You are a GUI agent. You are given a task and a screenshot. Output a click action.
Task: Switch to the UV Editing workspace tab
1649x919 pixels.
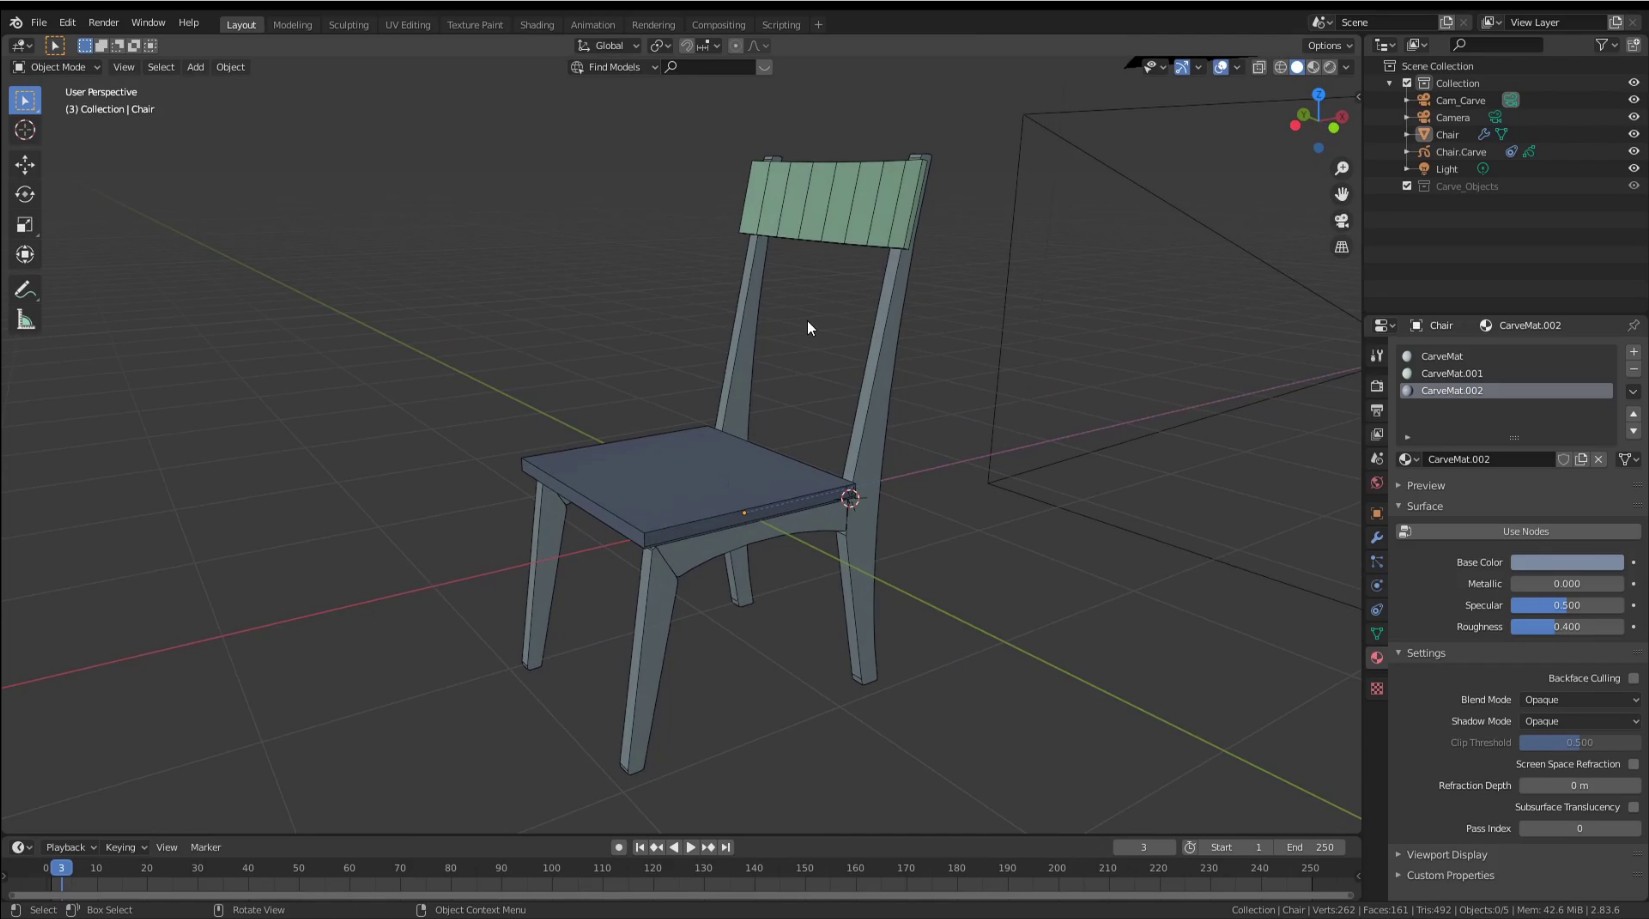pos(407,25)
